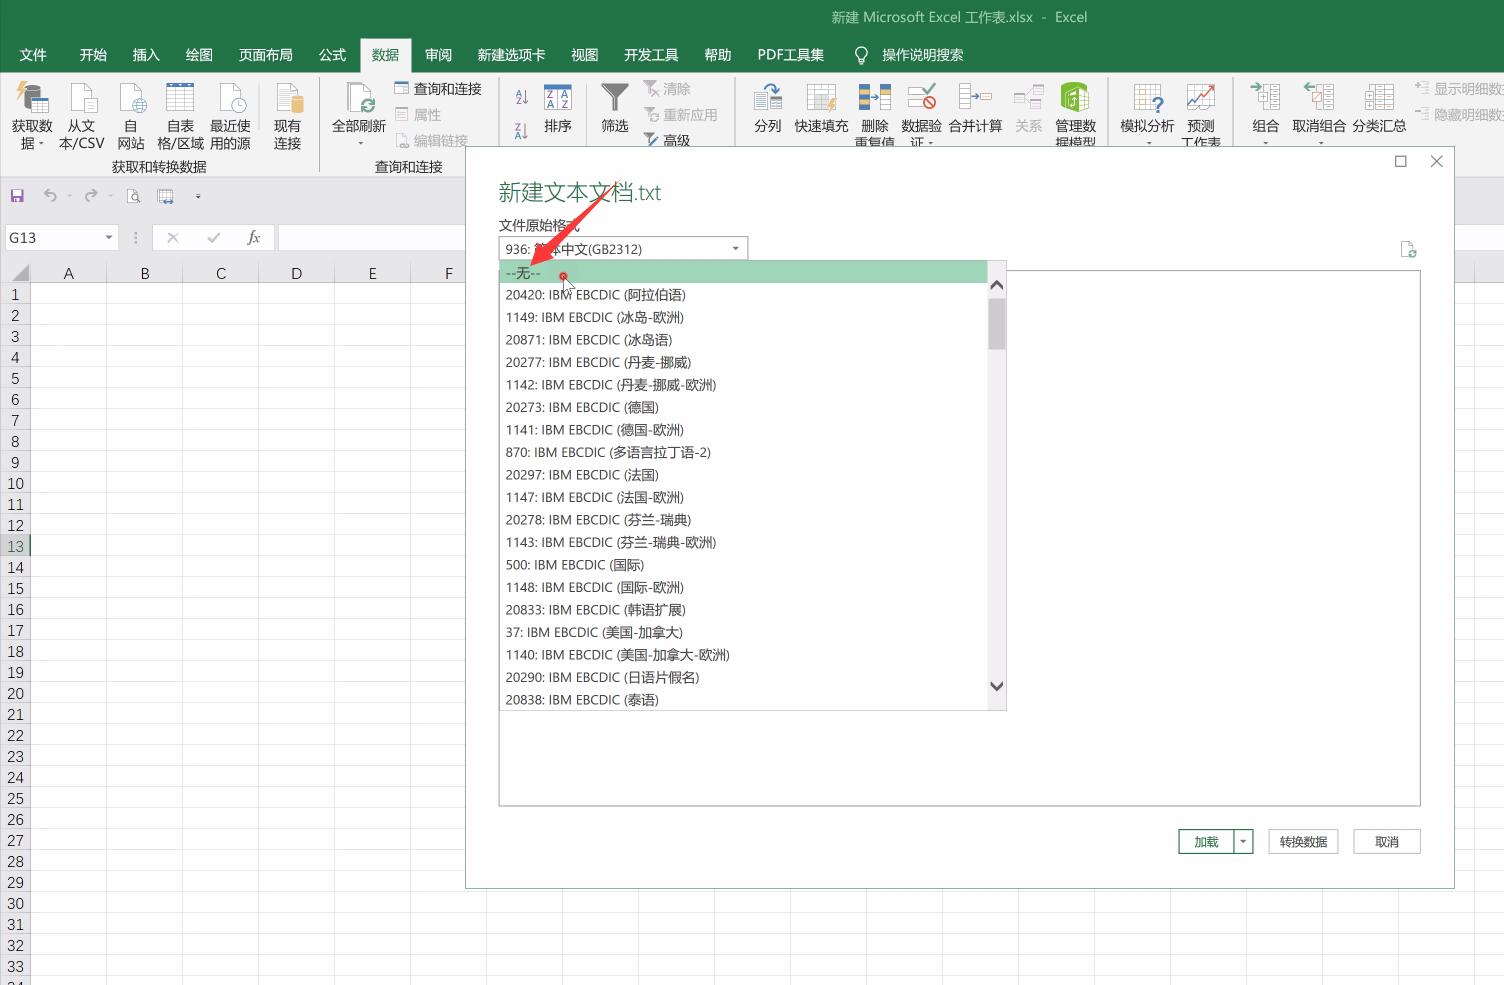Click Undo arrow in quick access toolbar

[50, 196]
